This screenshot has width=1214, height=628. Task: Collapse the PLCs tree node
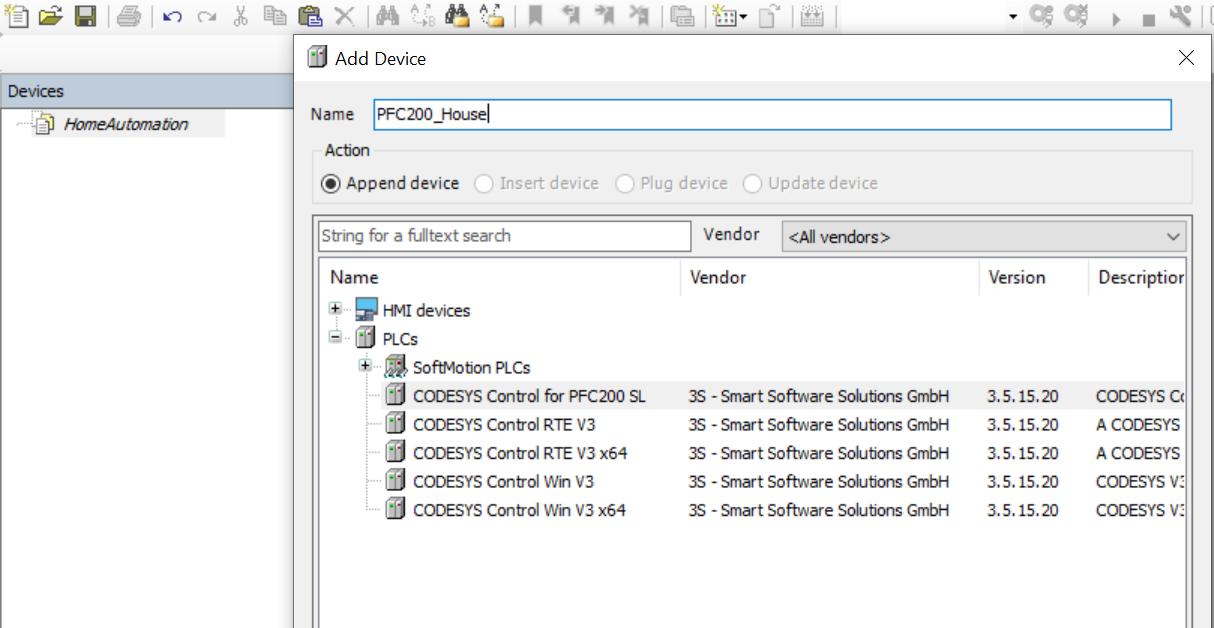click(336, 338)
